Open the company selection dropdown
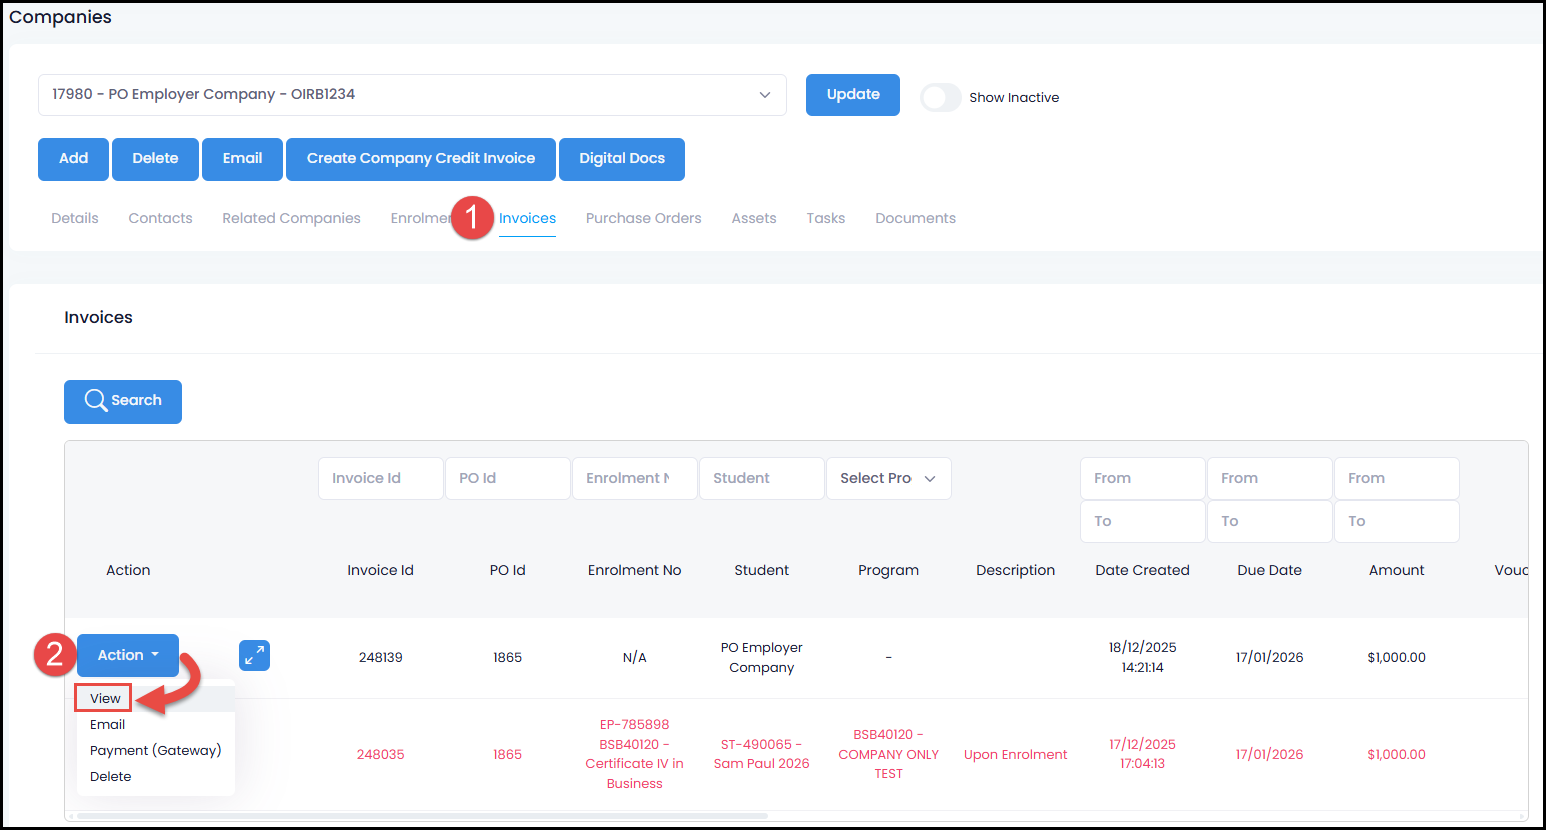 tap(412, 95)
